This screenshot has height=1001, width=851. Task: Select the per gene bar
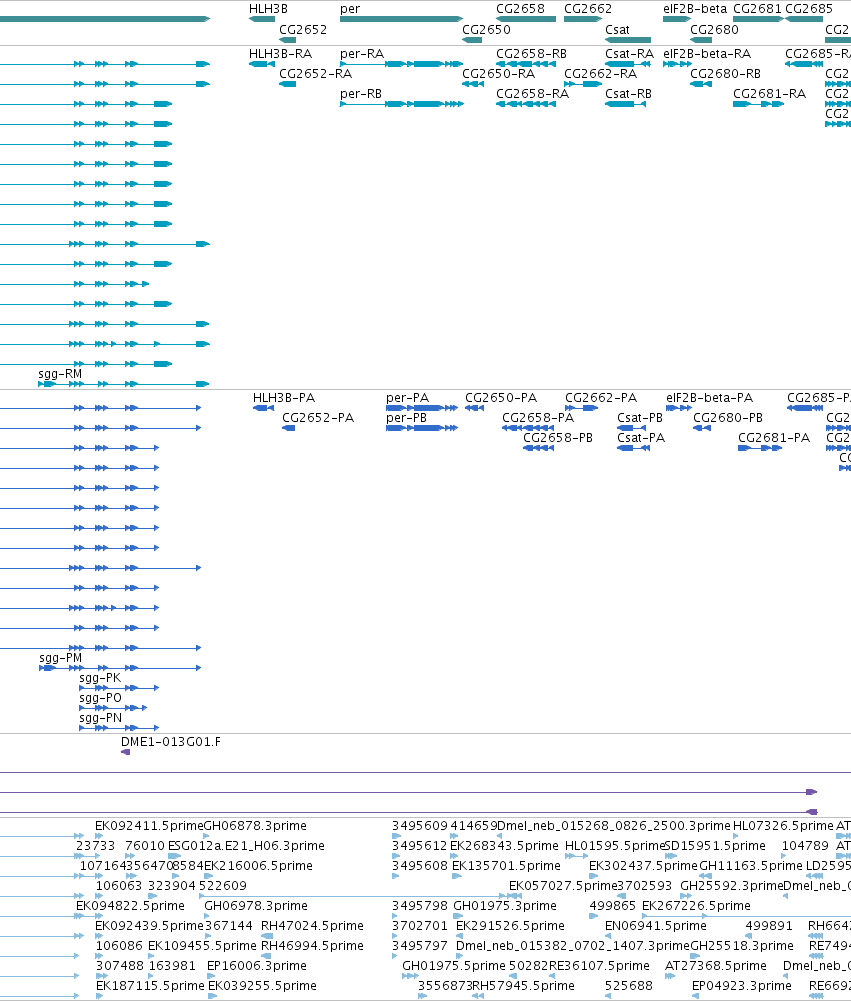click(402, 19)
